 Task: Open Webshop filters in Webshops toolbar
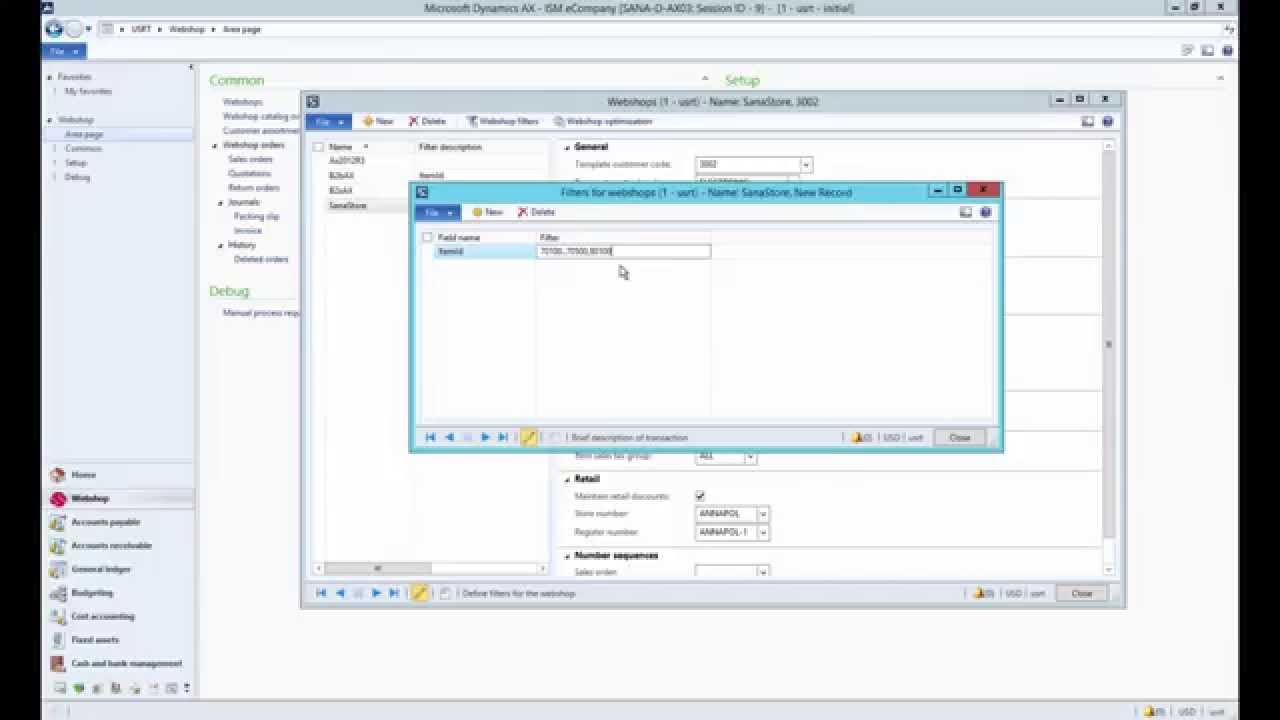coord(502,121)
